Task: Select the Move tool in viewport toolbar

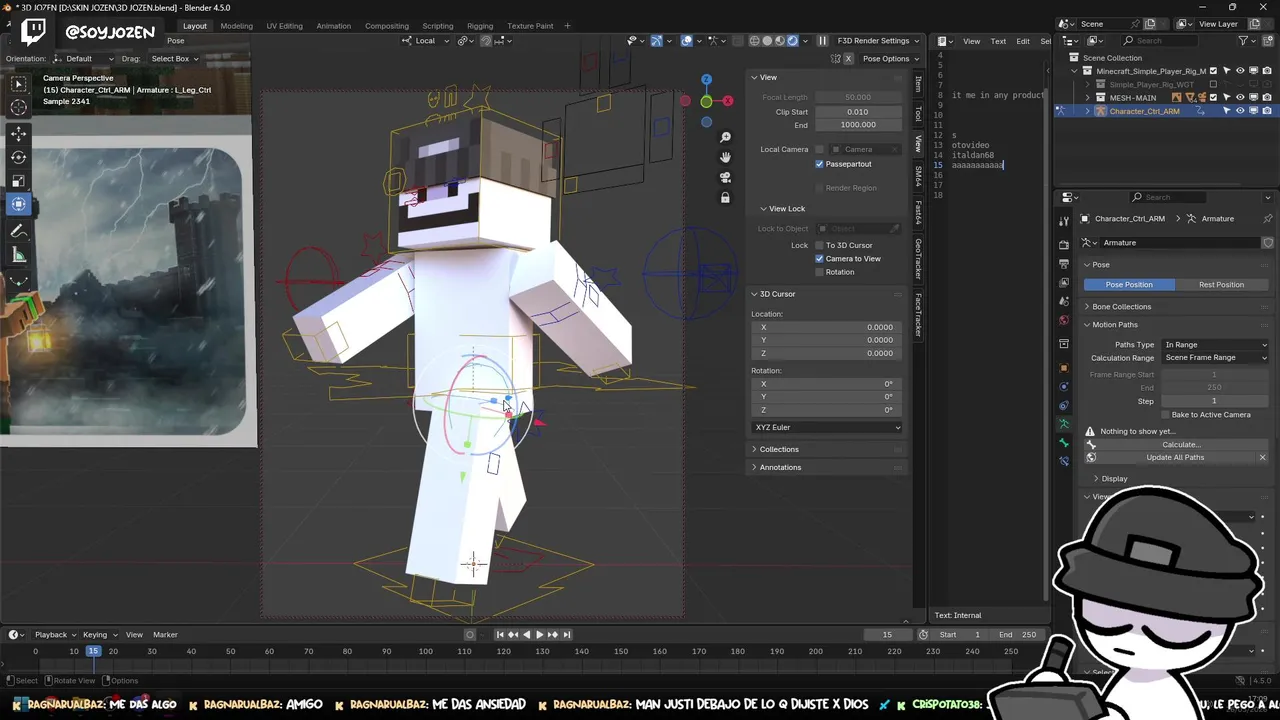Action: [x=19, y=133]
